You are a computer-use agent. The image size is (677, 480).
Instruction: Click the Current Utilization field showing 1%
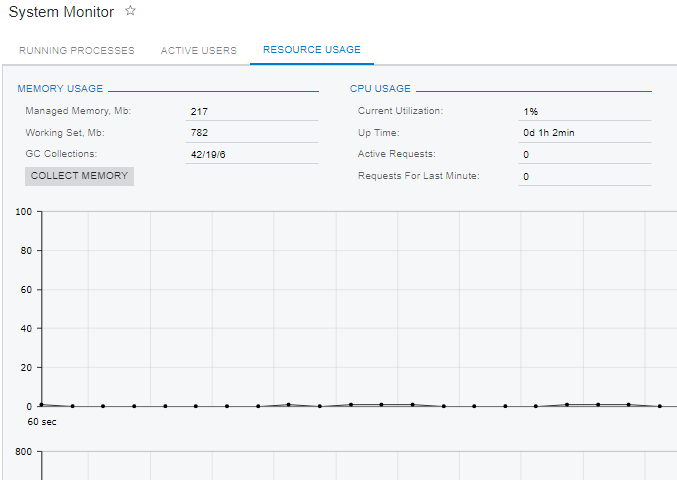pos(585,111)
